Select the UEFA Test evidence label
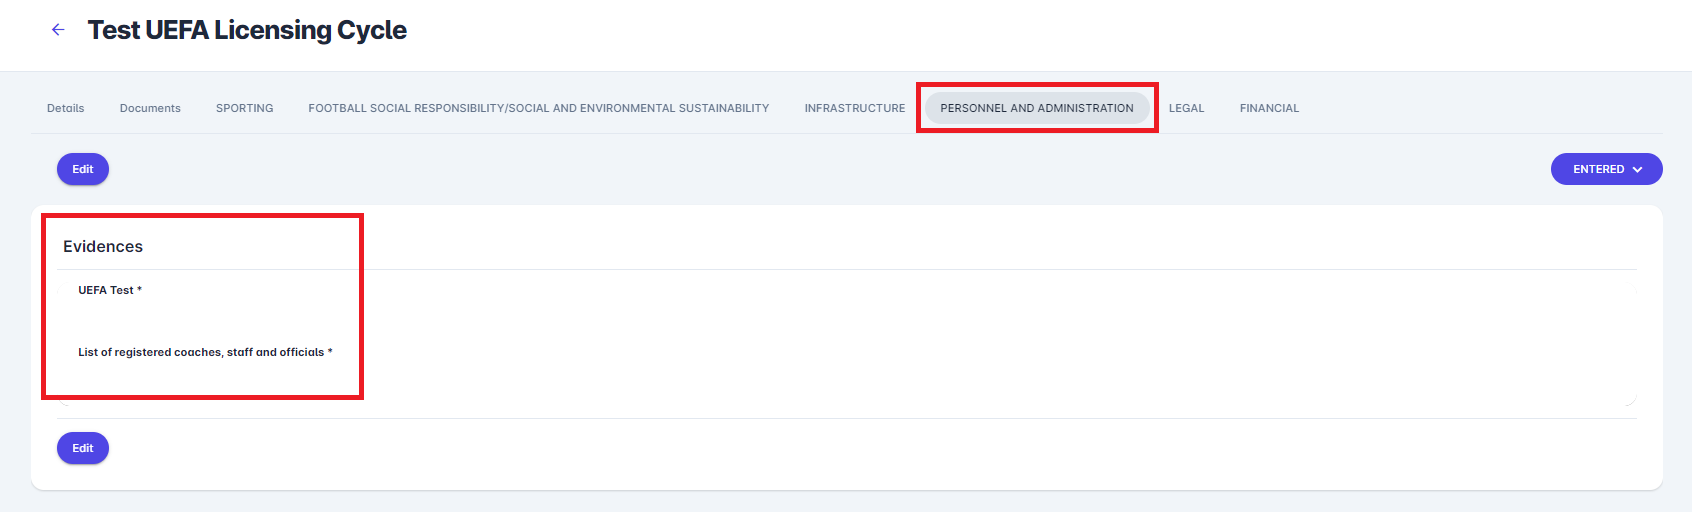The image size is (1692, 512). [106, 290]
